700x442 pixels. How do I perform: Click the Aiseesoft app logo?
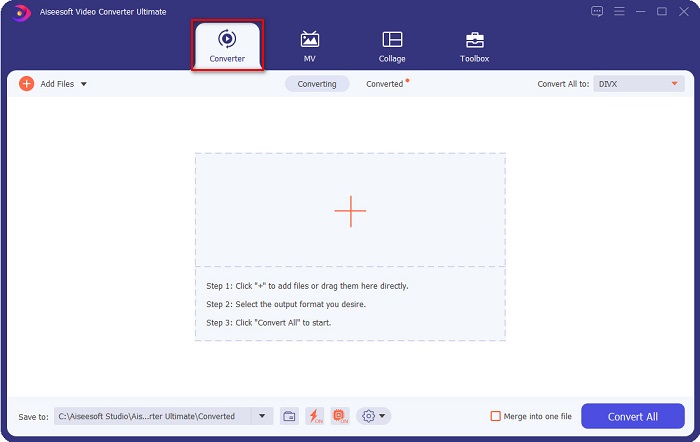click(x=21, y=13)
